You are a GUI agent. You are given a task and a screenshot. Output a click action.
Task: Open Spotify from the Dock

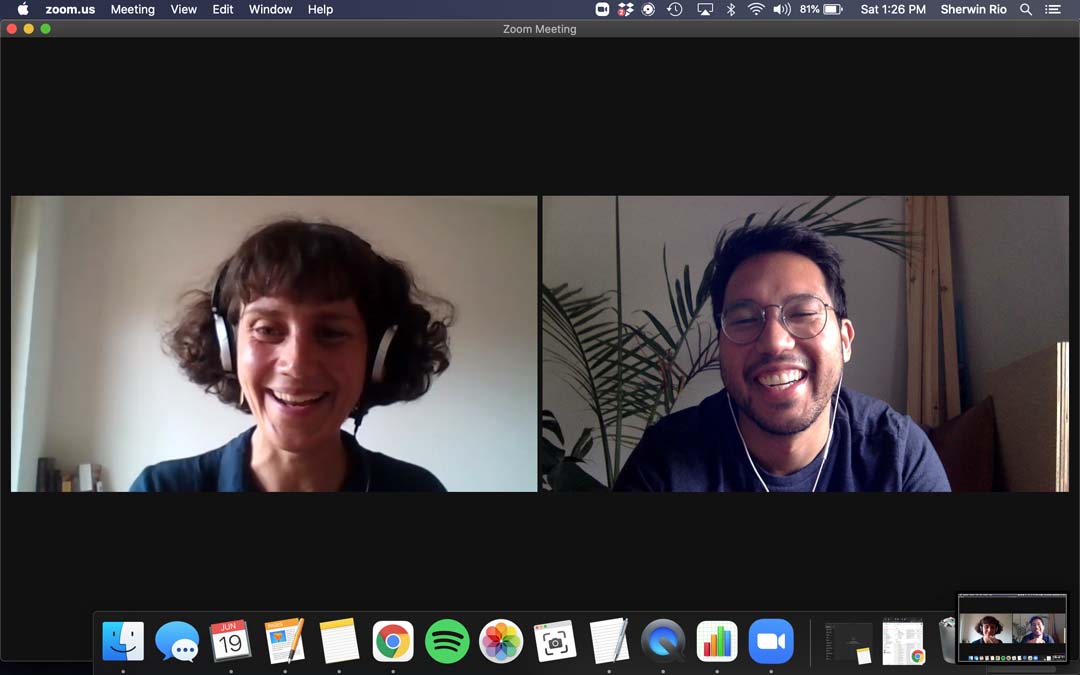pyautogui.click(x=447, y=641)
